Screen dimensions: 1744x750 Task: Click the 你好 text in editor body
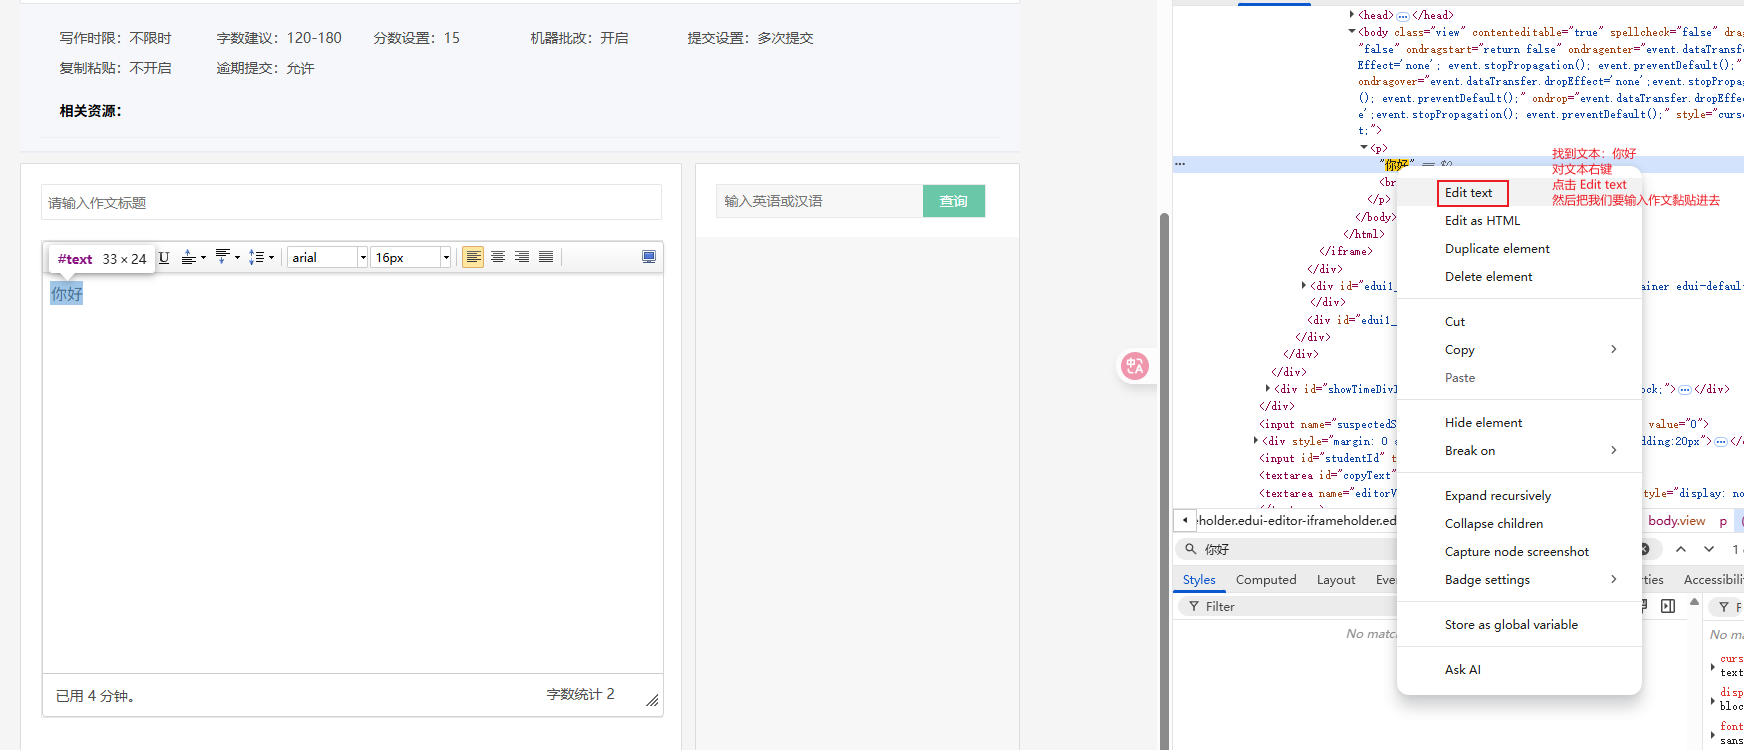67,294
